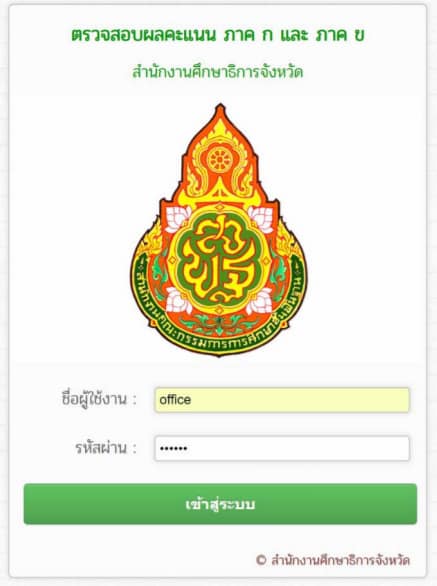The width and height of the screenshot is (437, 586).
Task: Click the upper-left white lotus in emblem
Action: tap(177, 218)
